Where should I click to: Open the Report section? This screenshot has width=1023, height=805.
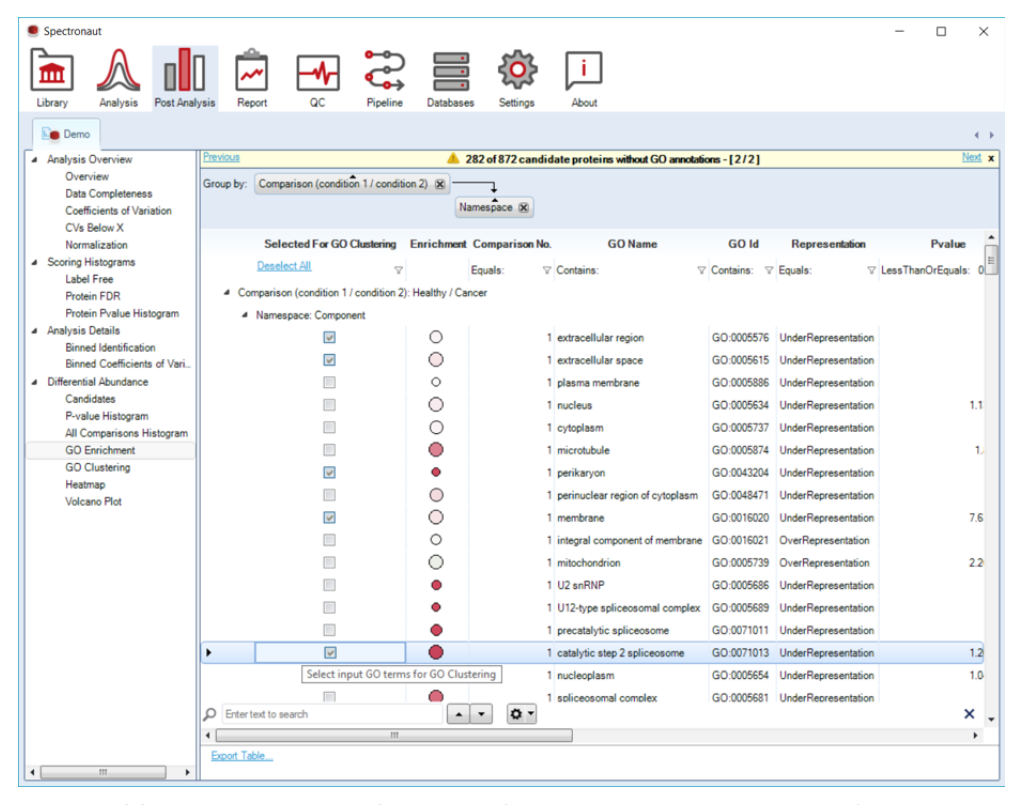tap(252, 78)
